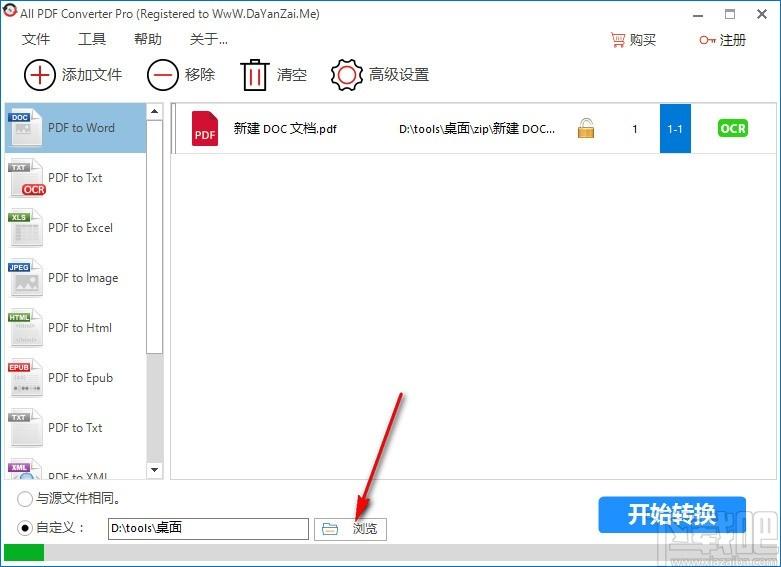Open the 关于... menu
The height and width of the screenshot is (567, 781).
point(209,39)
